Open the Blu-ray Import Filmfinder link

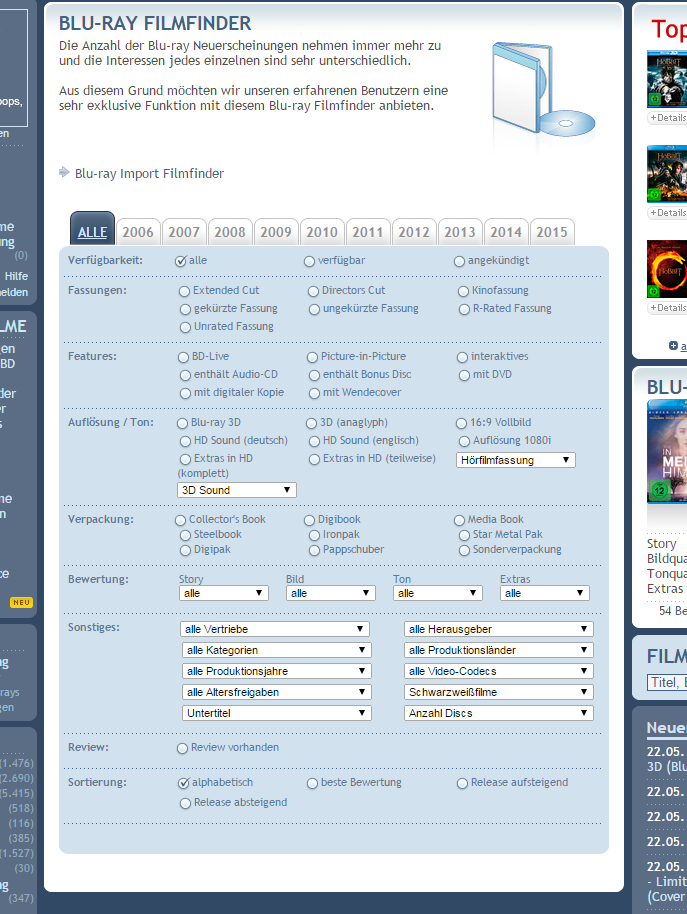point(149,173)
